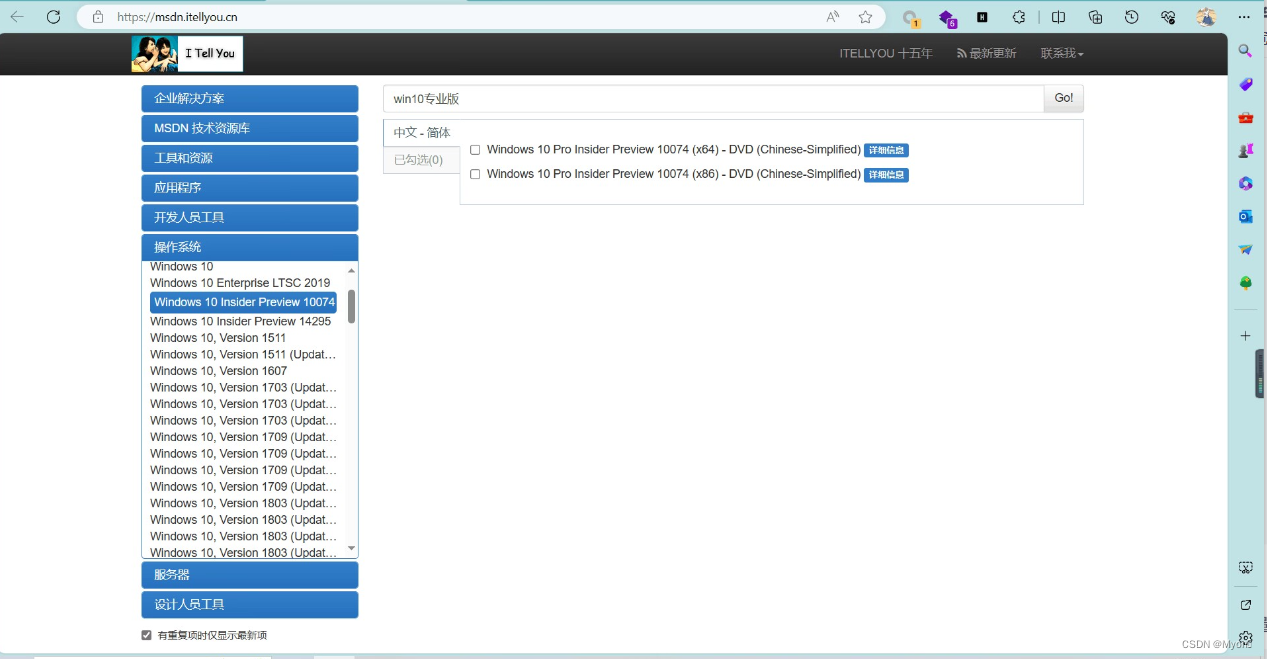
Task: Check the Windows 10 Pro 10074 x64 DVD box
Action: 475,150
